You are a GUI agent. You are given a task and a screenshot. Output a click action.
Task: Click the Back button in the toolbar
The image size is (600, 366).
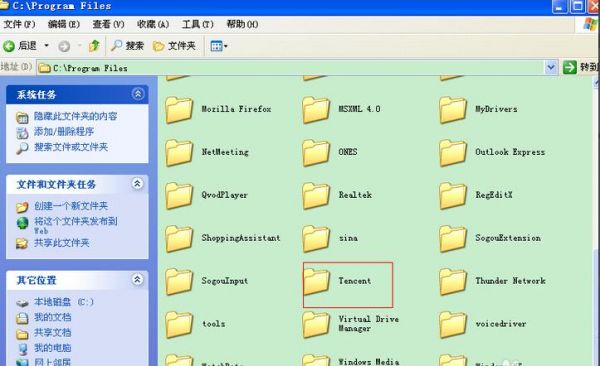point(20,46)
